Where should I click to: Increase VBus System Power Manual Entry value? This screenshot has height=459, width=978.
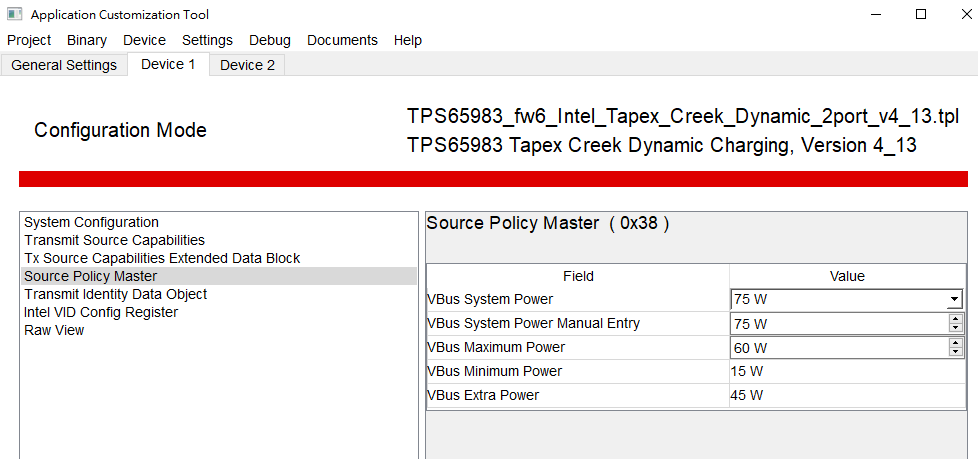[x=956, y=319]
